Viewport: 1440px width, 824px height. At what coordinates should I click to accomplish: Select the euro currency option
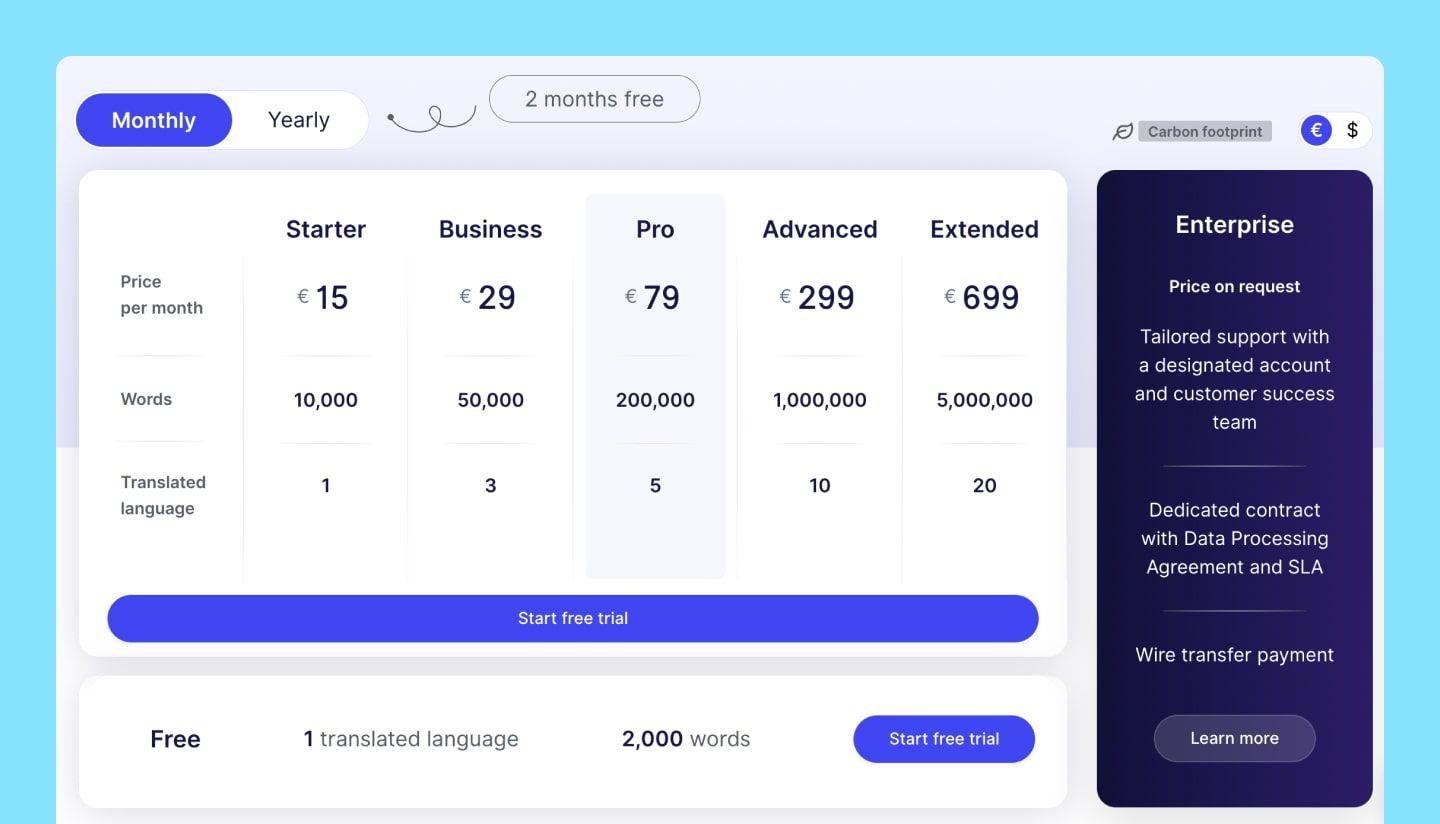[1316, 130]
